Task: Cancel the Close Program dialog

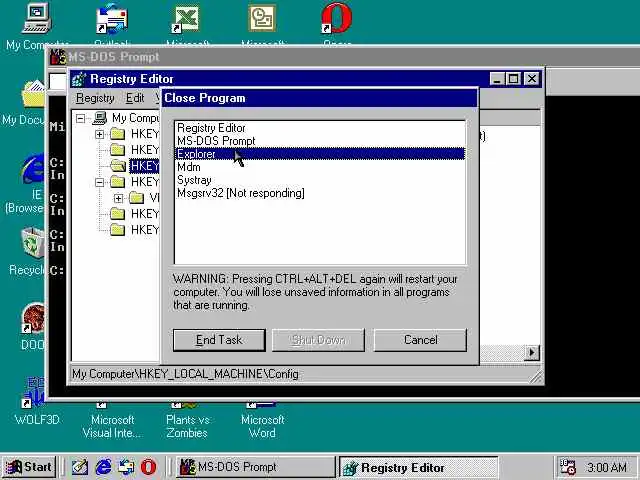Action: tap(420, 340)
